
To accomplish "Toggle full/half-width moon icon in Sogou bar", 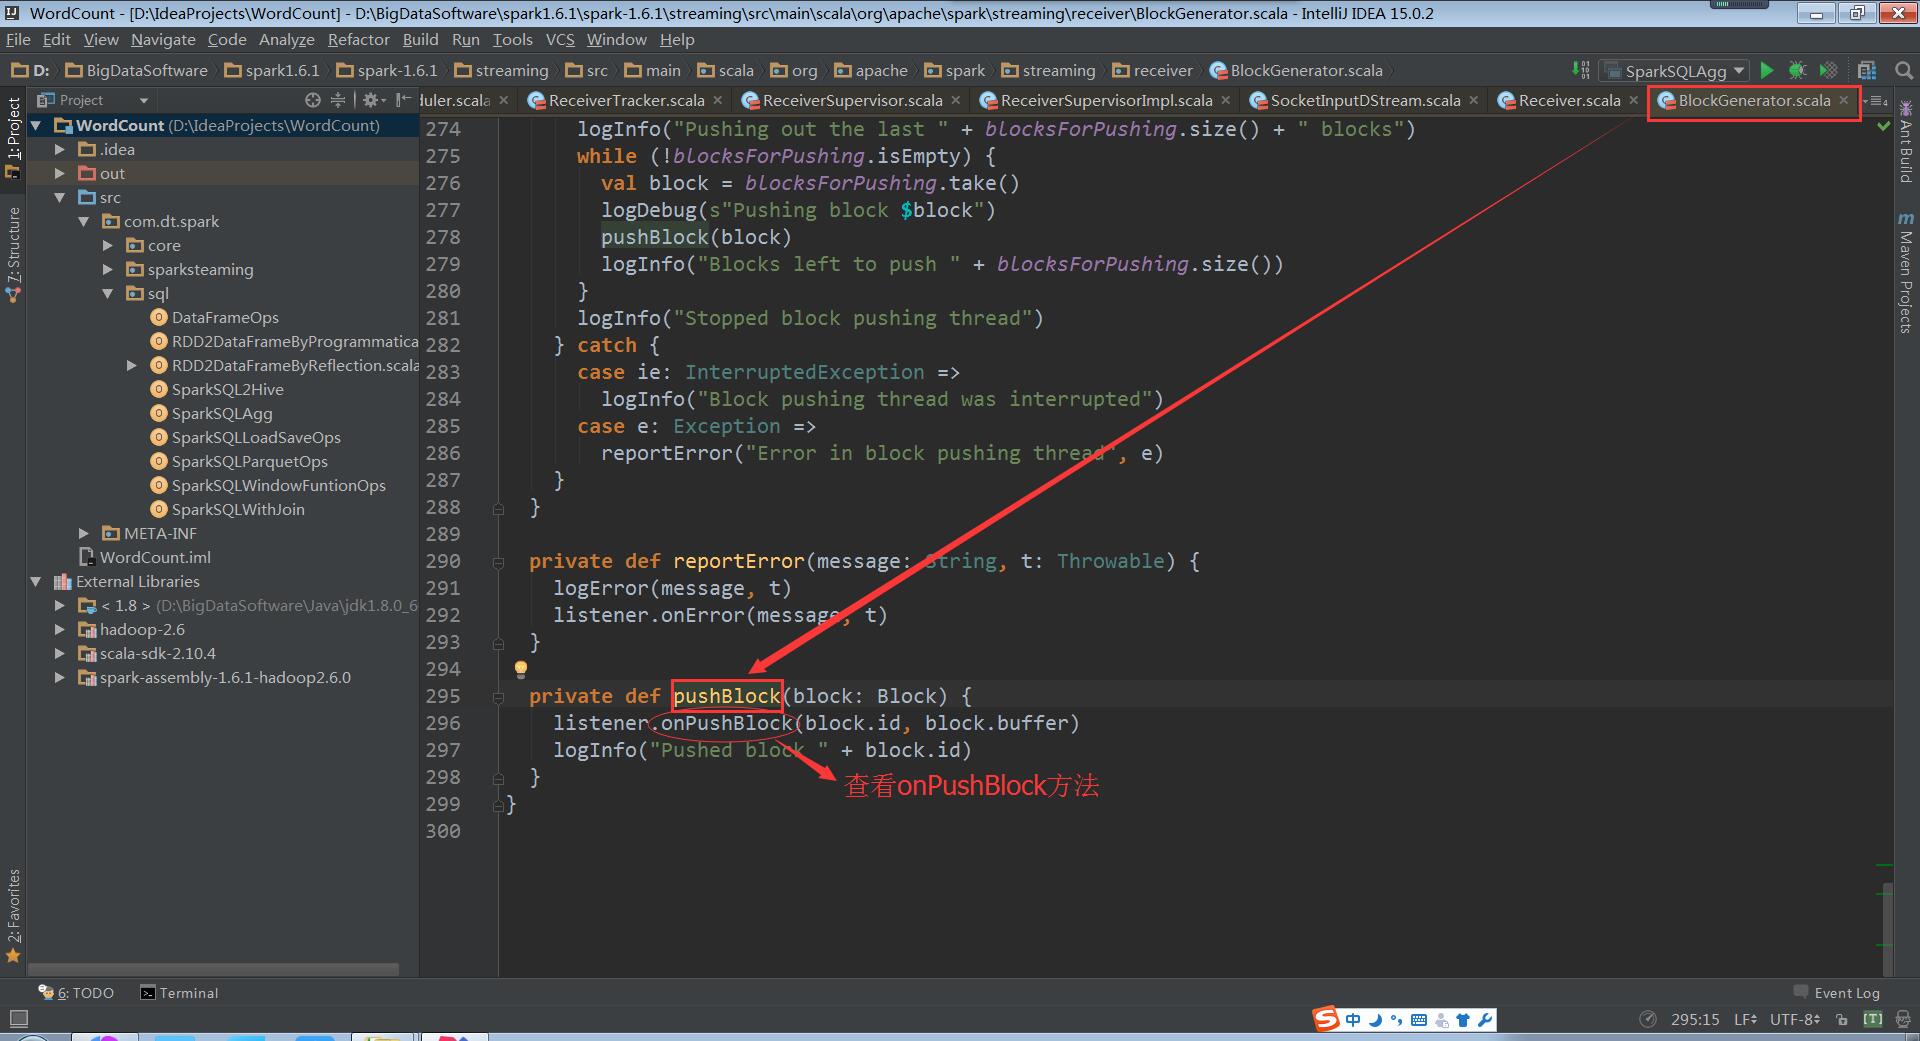I will point(1375,1020).
